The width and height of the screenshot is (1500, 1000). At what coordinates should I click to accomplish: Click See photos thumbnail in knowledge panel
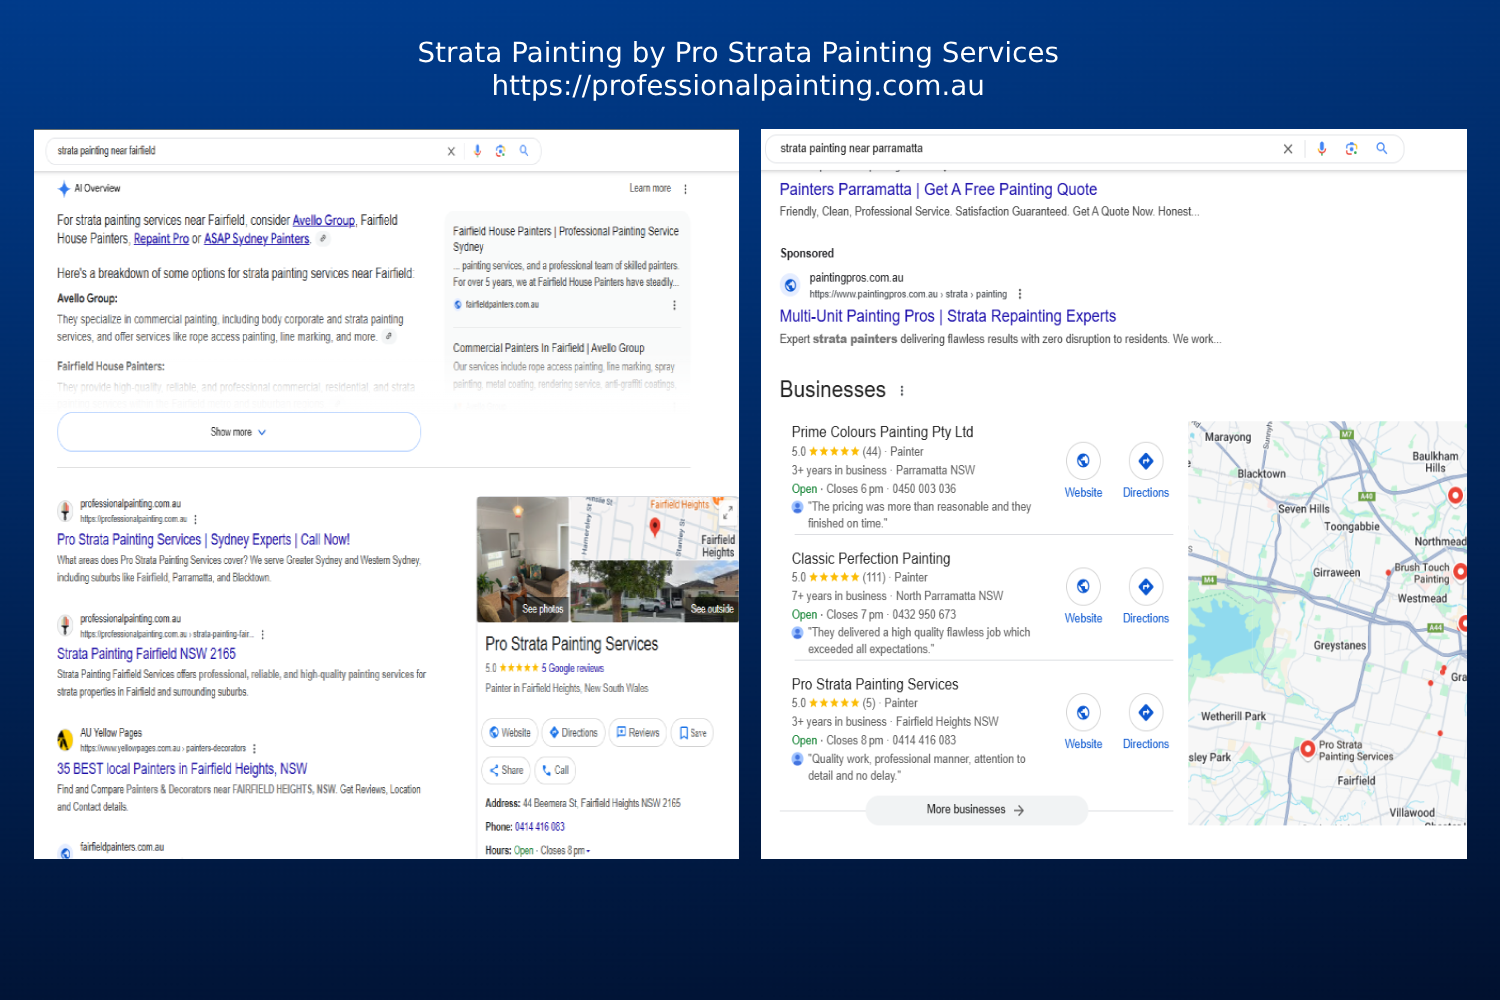point(523,559)
